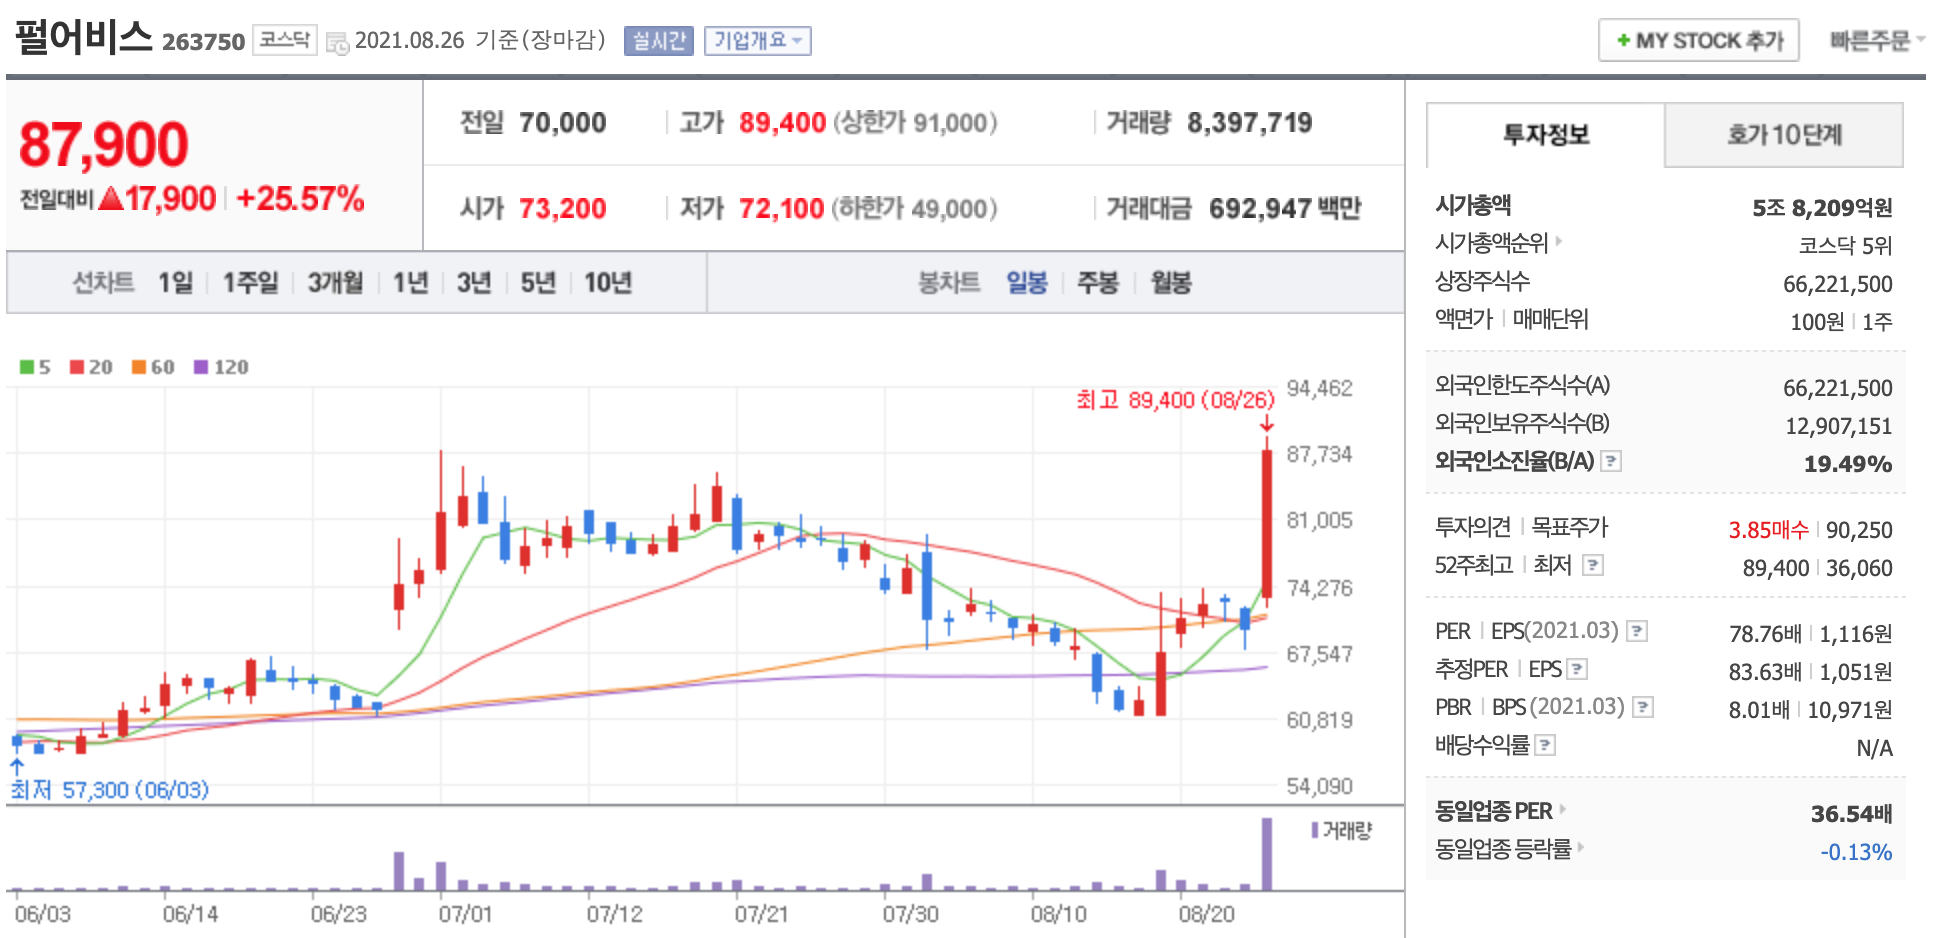Screen dimensions: 1938x938
Task: Open help icon for 외국인소진율(B/A)
Action: click(1611, 461)
